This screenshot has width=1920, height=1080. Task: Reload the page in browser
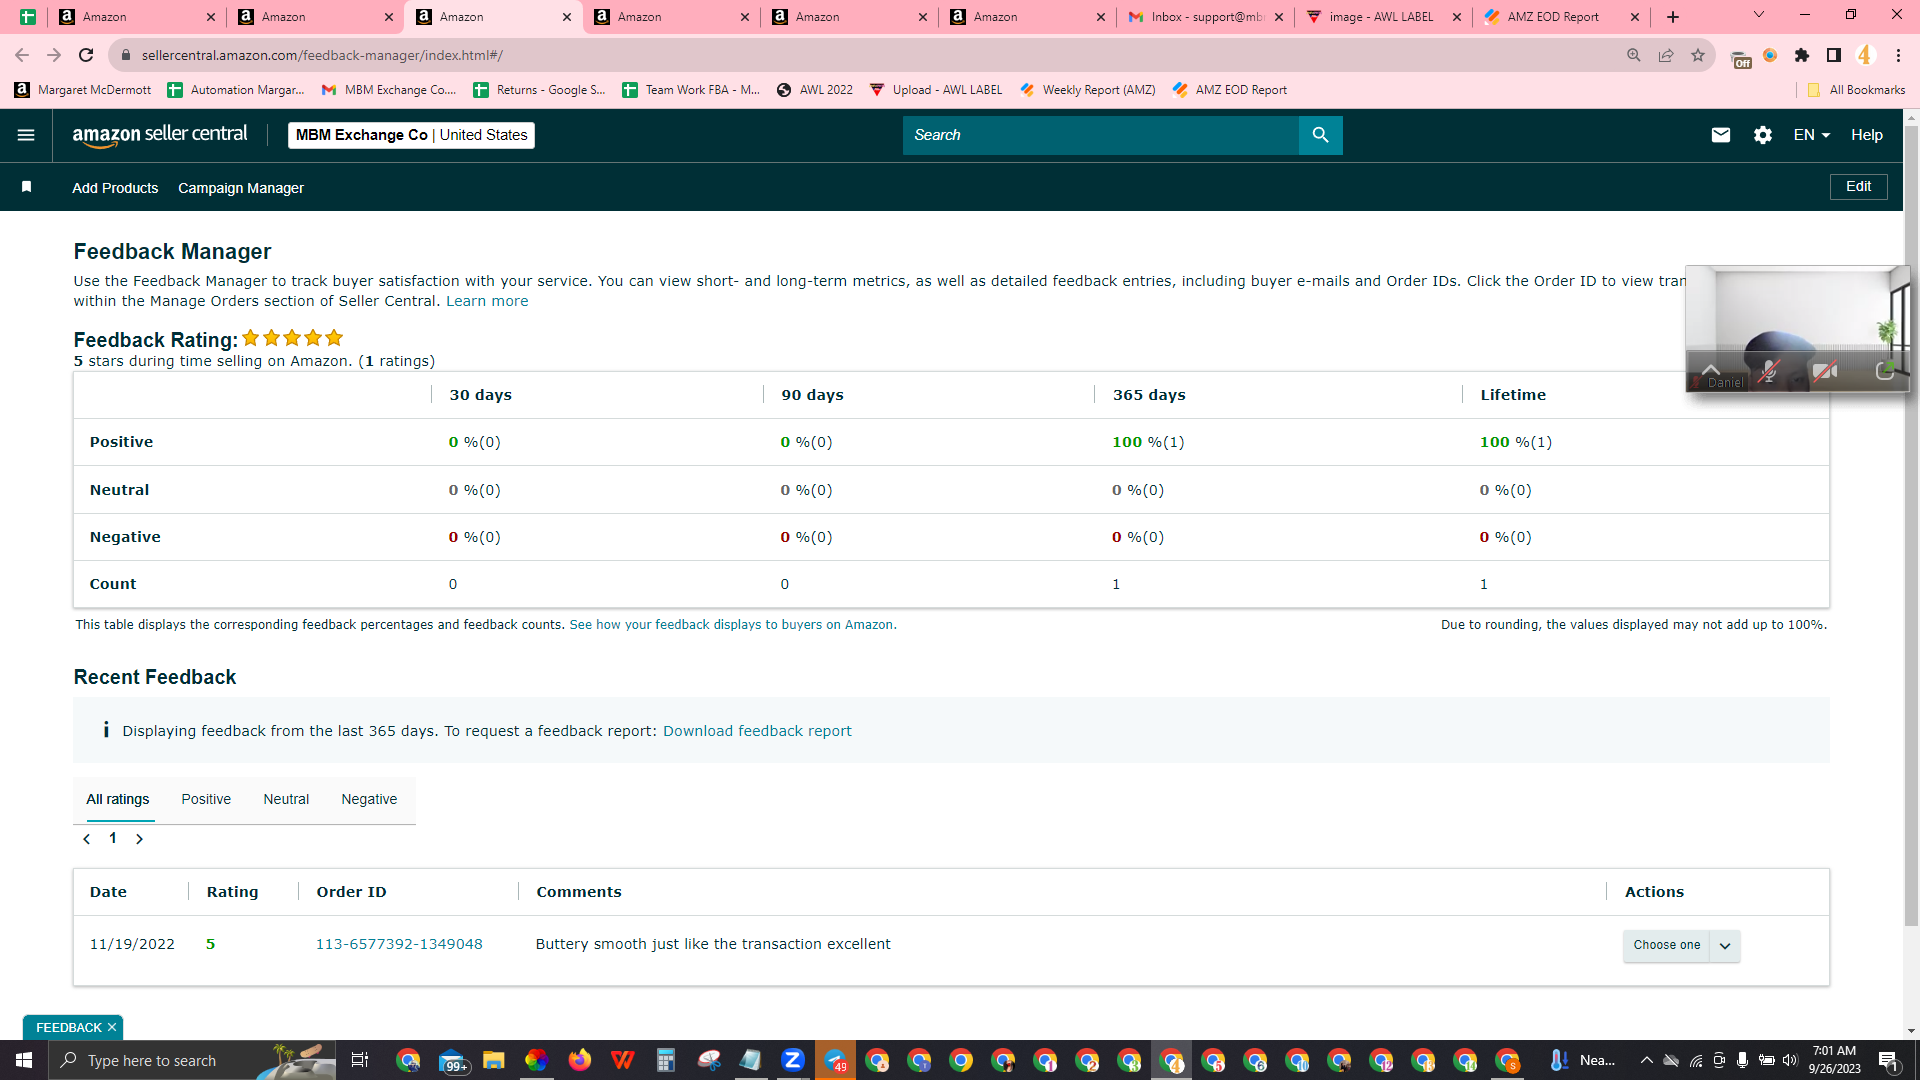point(86,55)
